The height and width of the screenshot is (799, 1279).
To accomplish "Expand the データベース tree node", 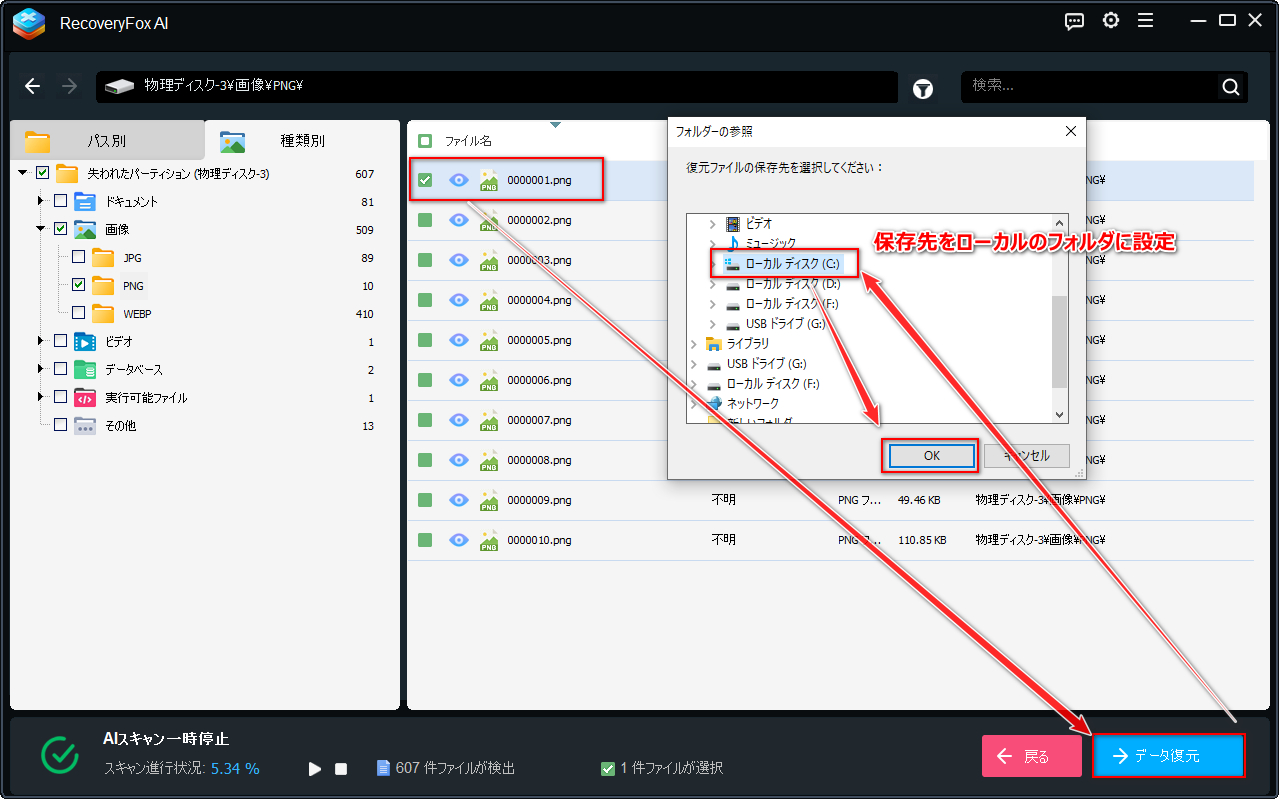I will pyautogui.click(x=41, y=369).
